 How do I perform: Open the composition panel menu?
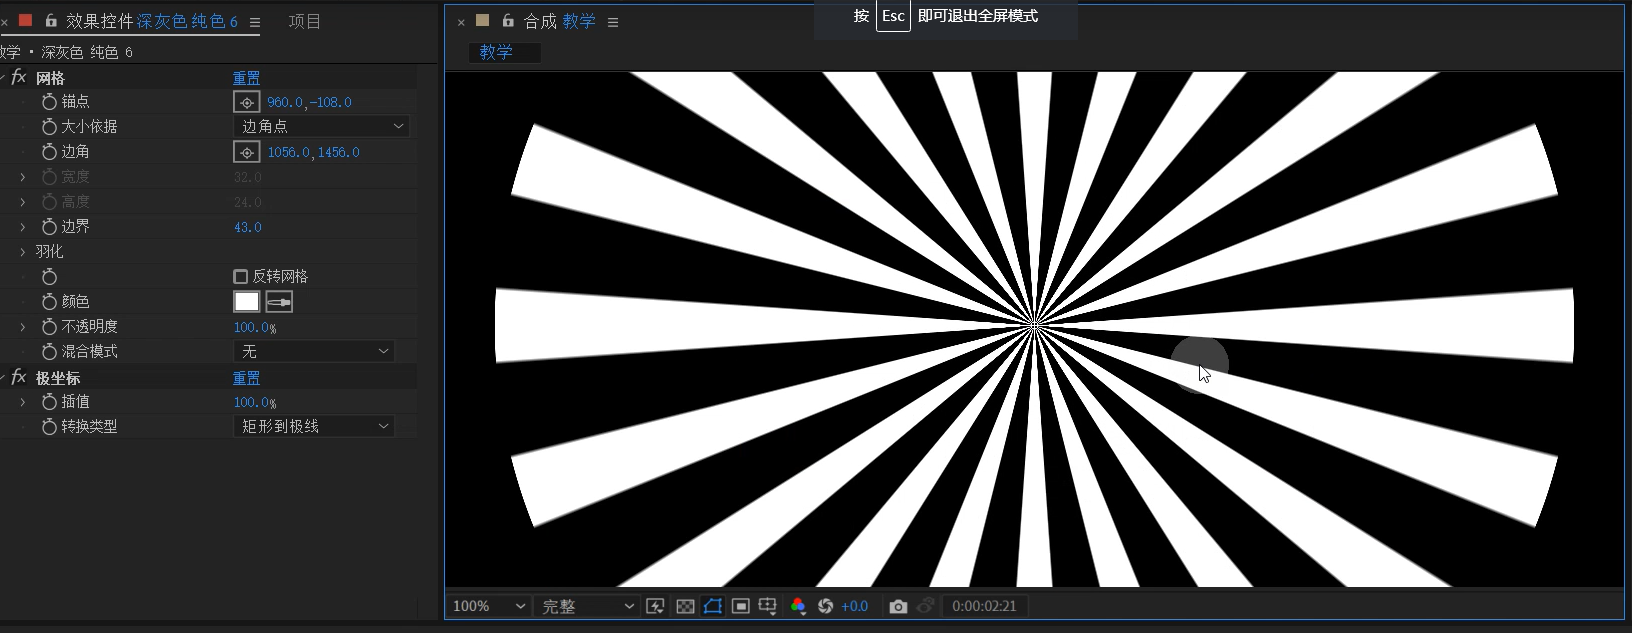point(613,22)
